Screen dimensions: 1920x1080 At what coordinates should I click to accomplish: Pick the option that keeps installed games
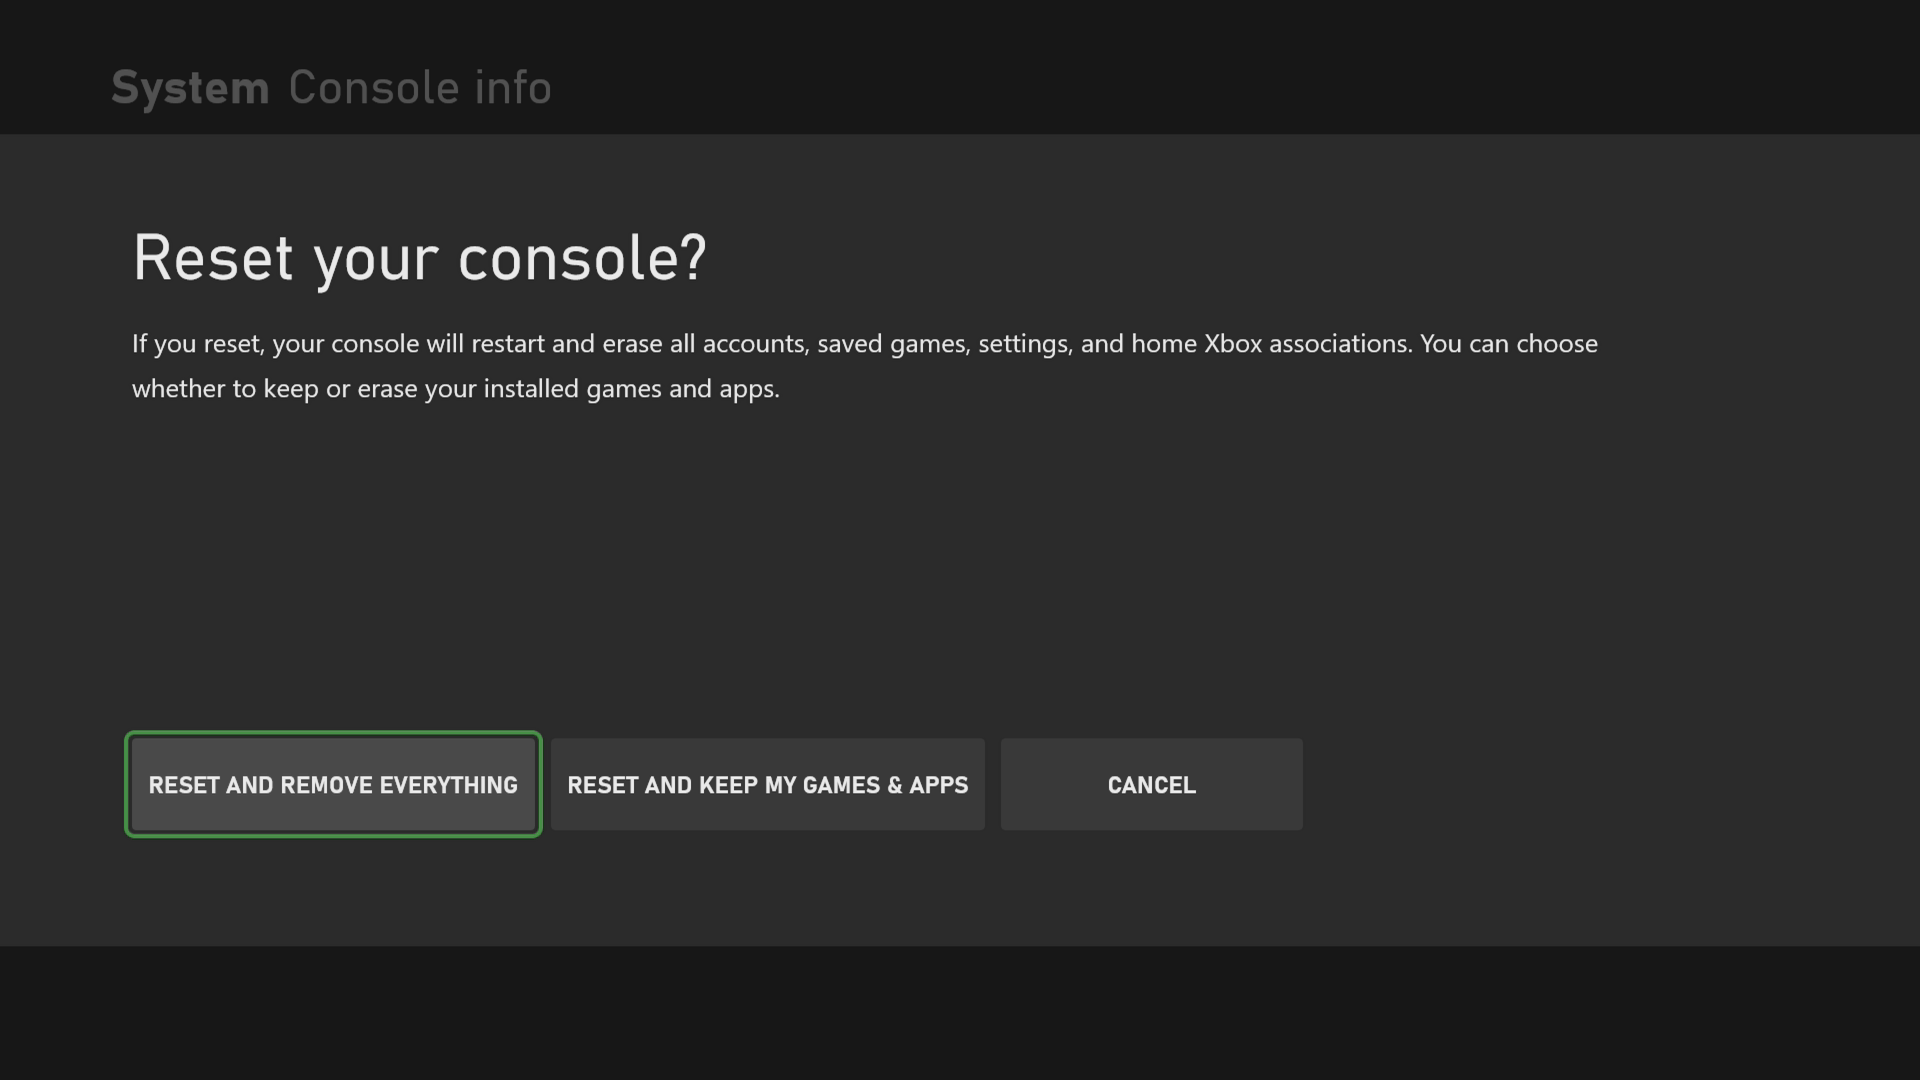[767, 784]
